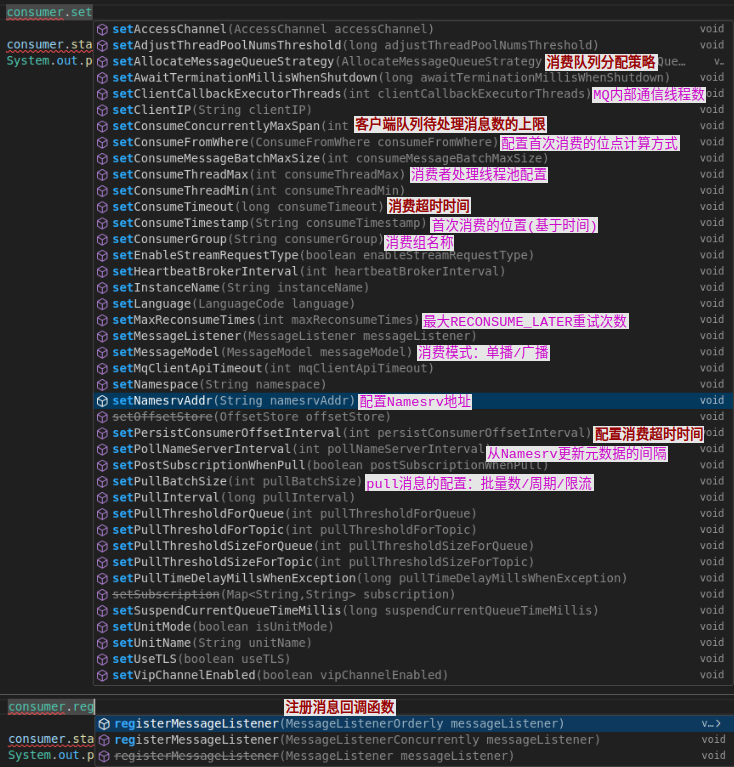The width and height of the screenshot is (734, 767).
Task: Click the icon next to setMessageModel
Action: coord(103,353)
